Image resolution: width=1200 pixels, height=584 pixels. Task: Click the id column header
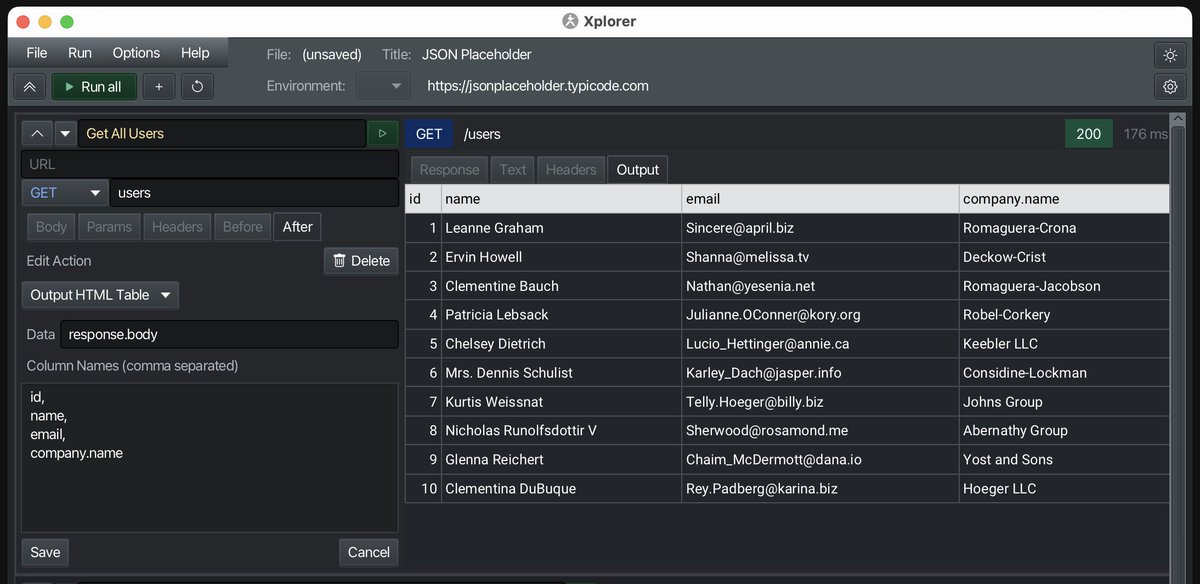pyautogui.click(x=423, y=199)
